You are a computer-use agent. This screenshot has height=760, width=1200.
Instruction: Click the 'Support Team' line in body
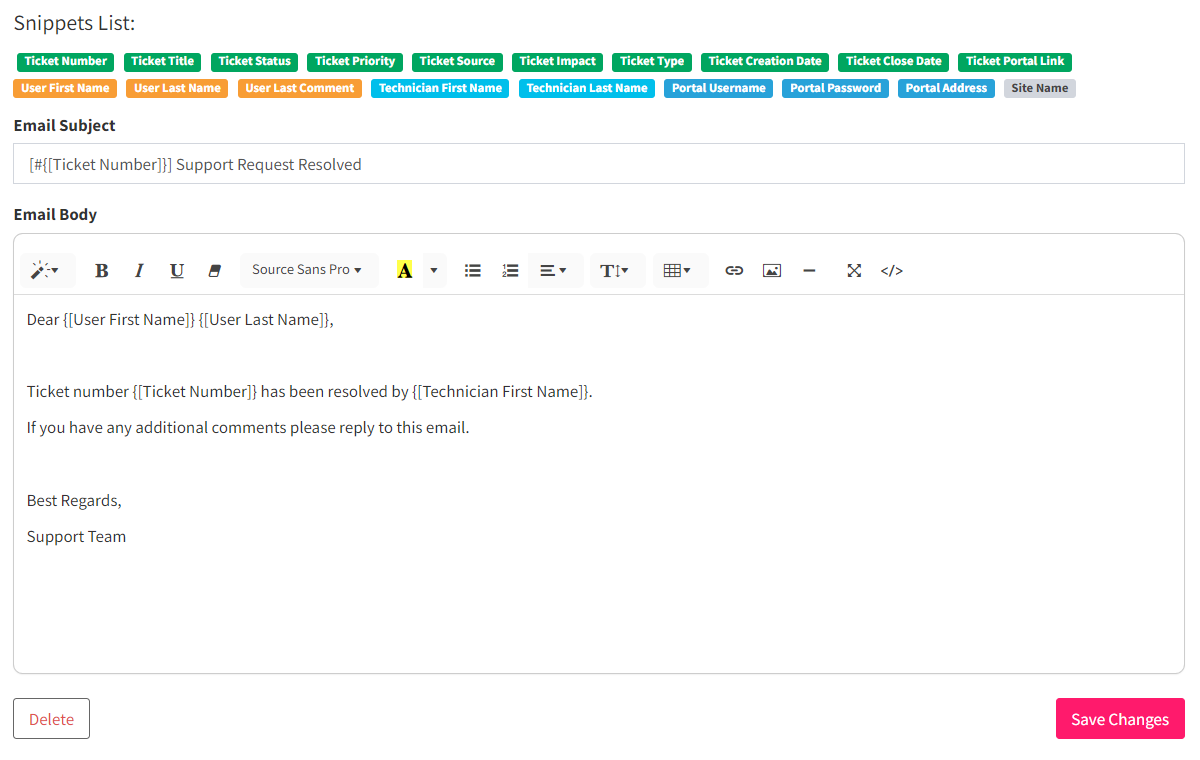coord(76,537)
